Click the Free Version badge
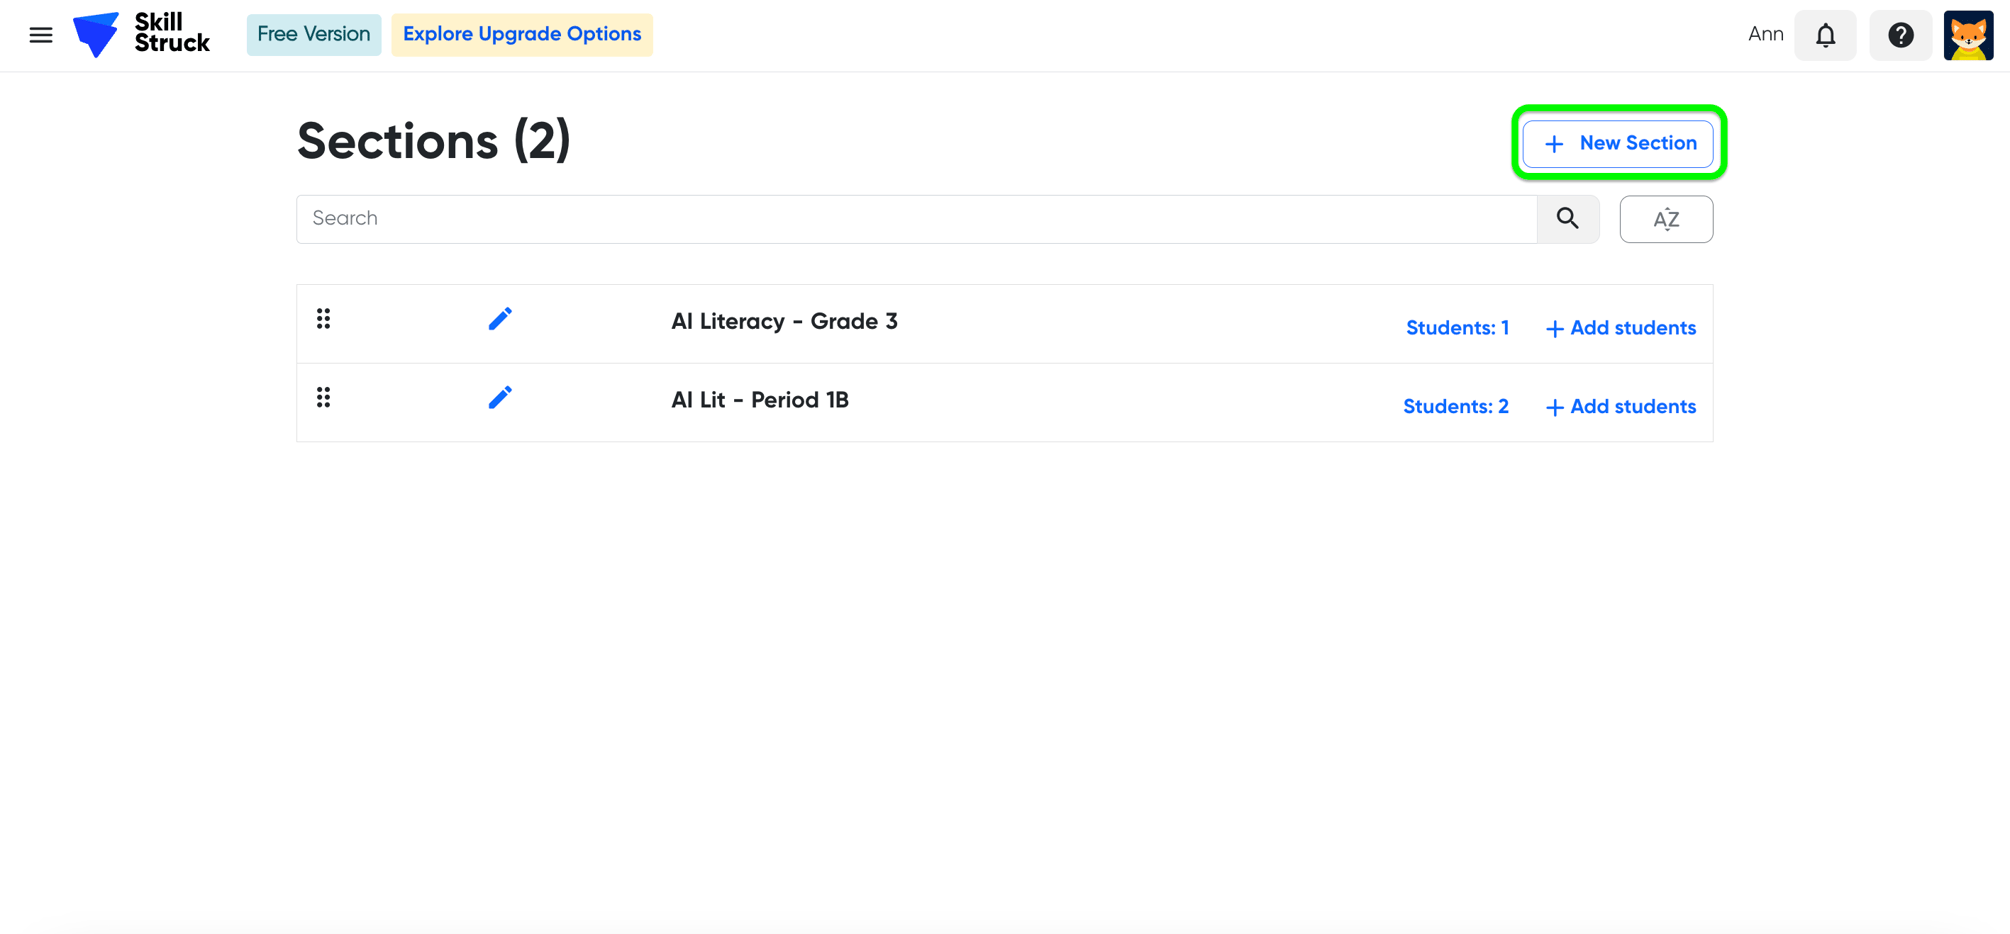The height and width of the screenshot is (934, 2010). [x=314, y=34]
